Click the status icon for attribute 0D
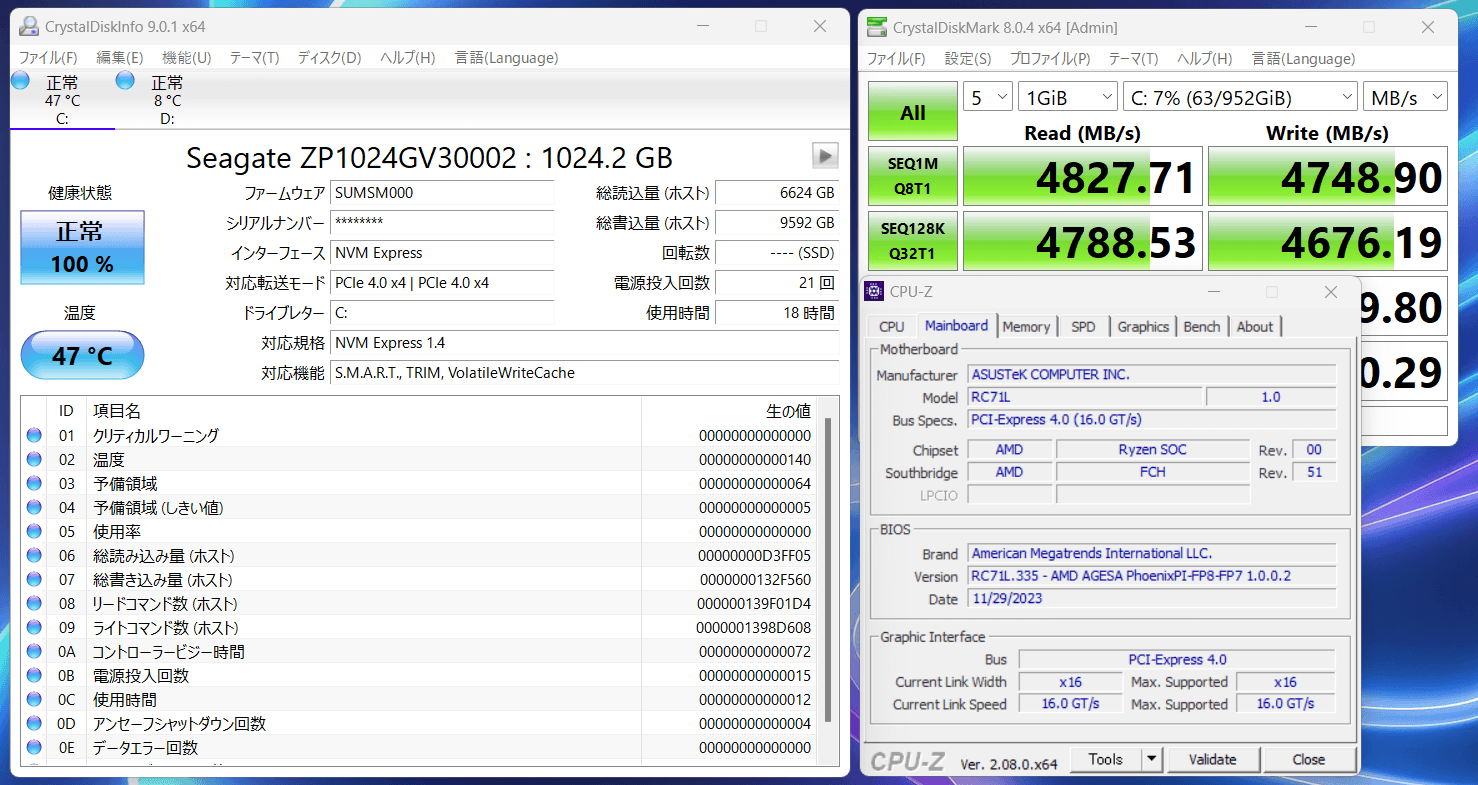Viewport: 1478px width, 785px height. (34, 723)
